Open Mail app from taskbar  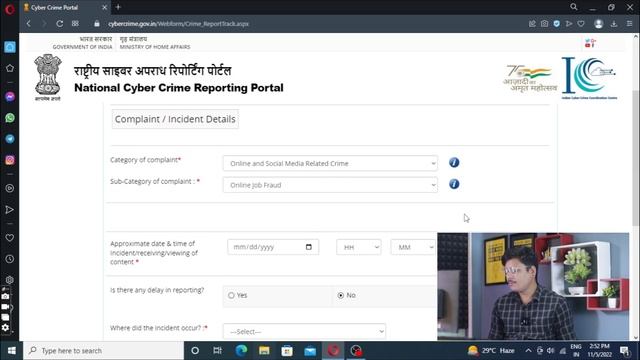(310, 351)
